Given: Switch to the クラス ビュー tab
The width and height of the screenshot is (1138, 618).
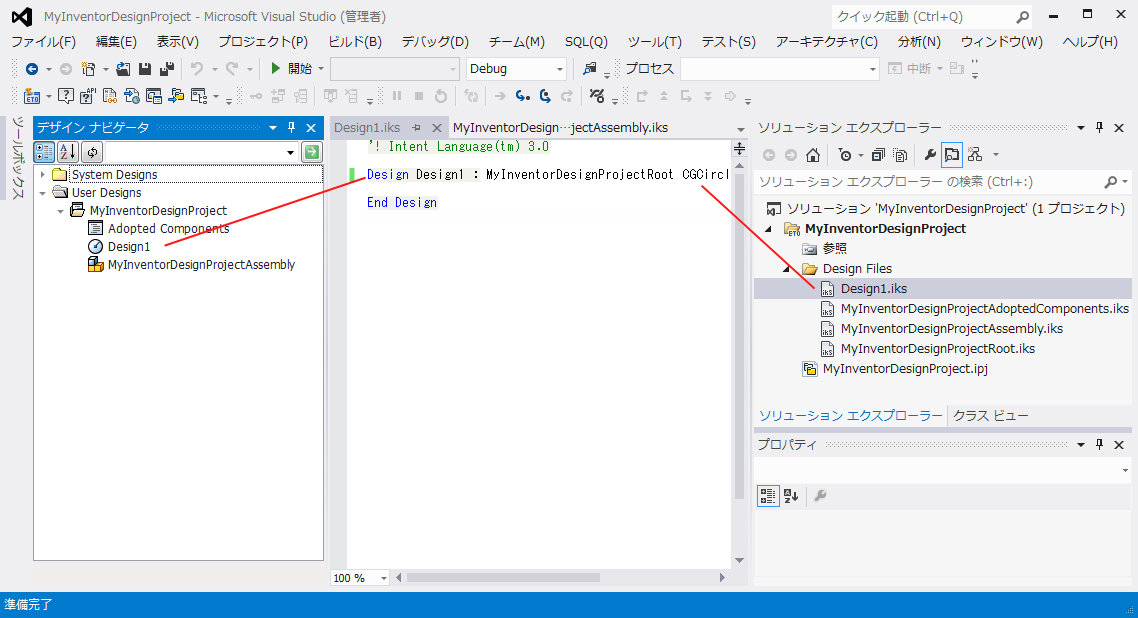Looking at the screenshot, I should click(x=991, y=416).
